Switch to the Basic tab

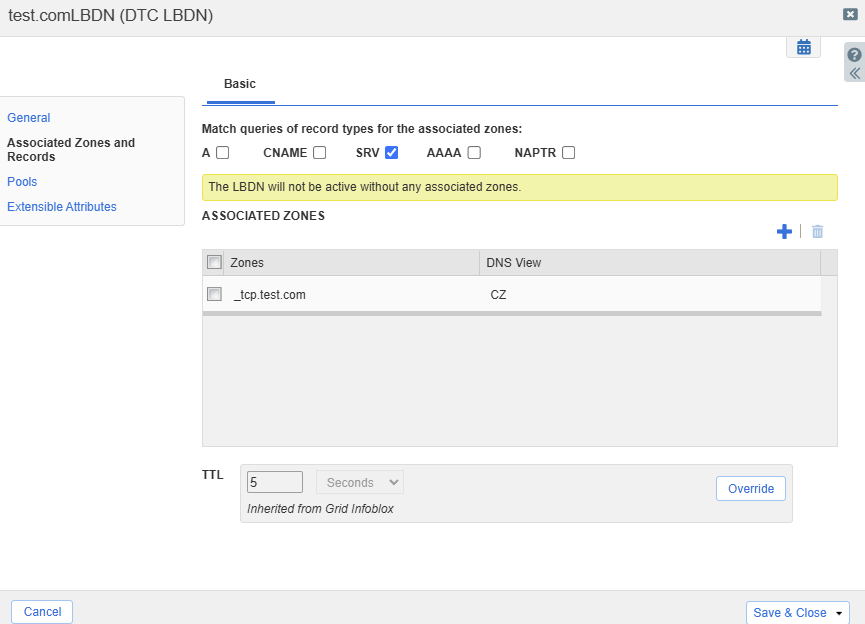(240, 84)
